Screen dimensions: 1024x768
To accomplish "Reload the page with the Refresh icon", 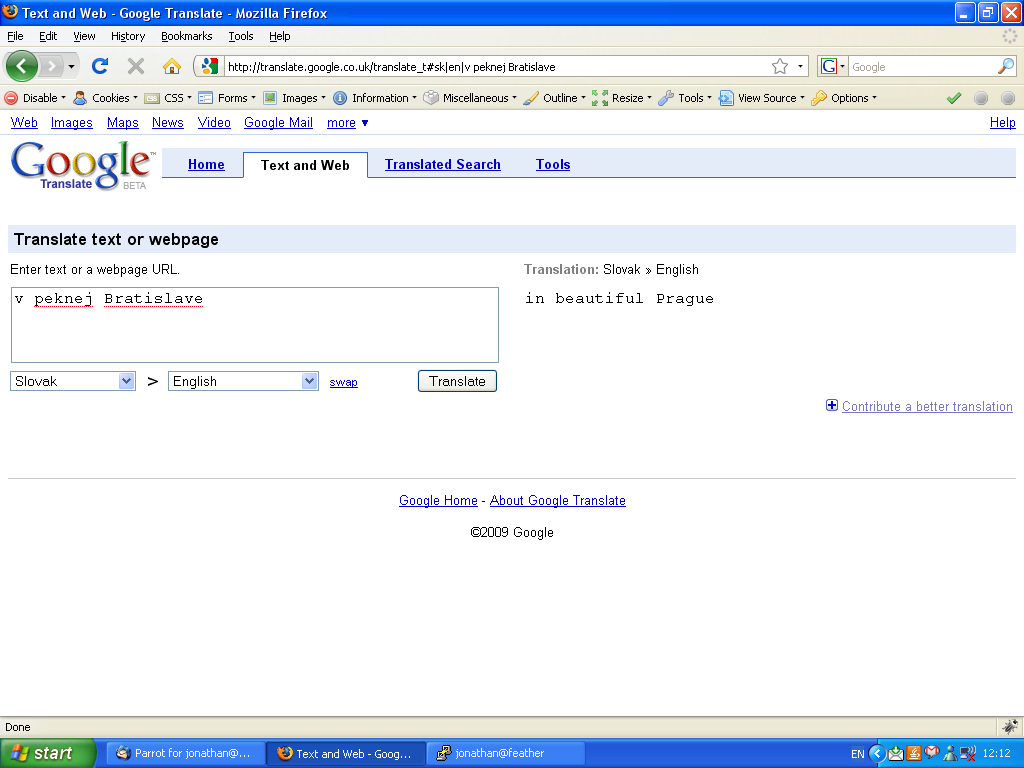I will (x=100, y=66).
